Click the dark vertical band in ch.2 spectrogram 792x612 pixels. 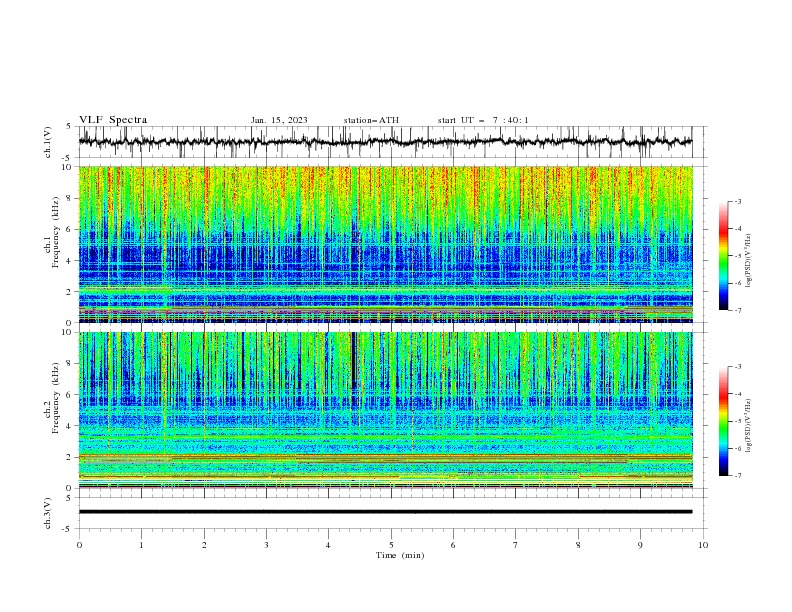click(354, 361)
